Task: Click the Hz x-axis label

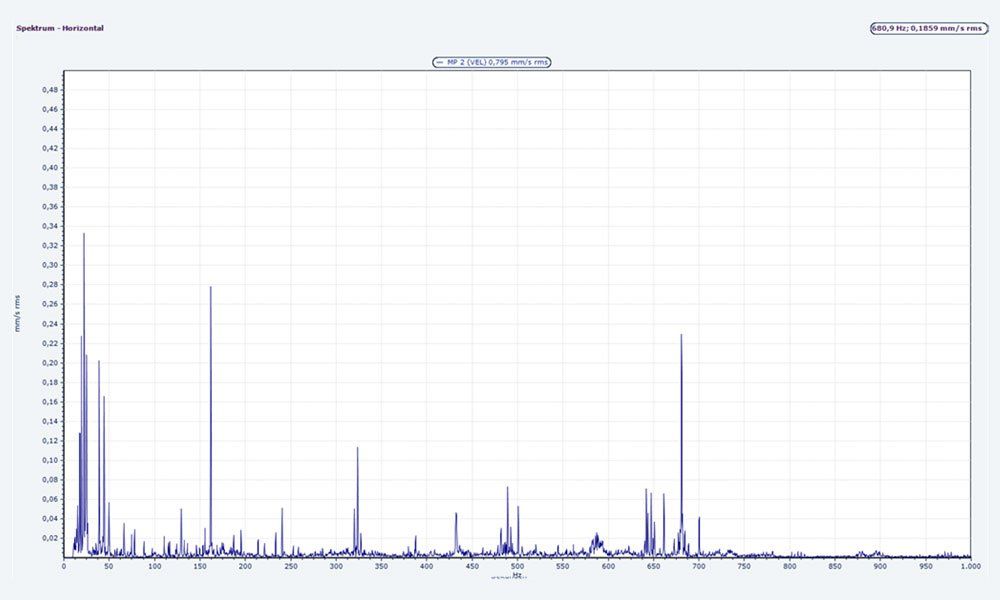Action: (x=516, y=575)
